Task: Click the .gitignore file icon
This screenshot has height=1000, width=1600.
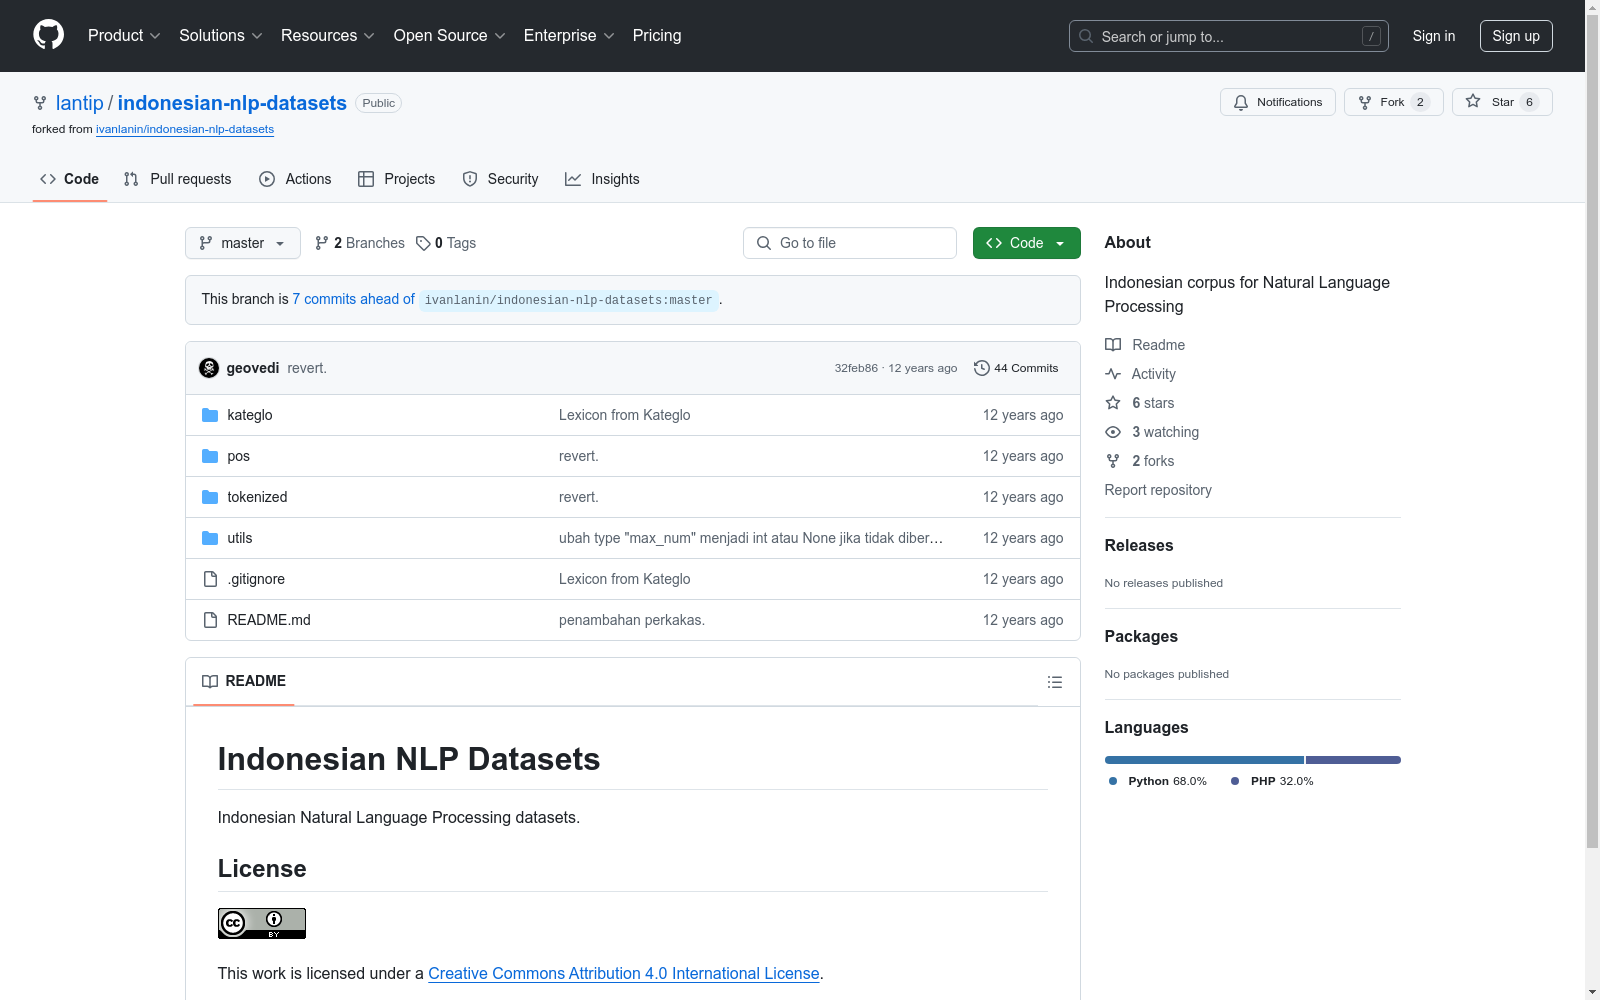Action: [x=210, y=579]
